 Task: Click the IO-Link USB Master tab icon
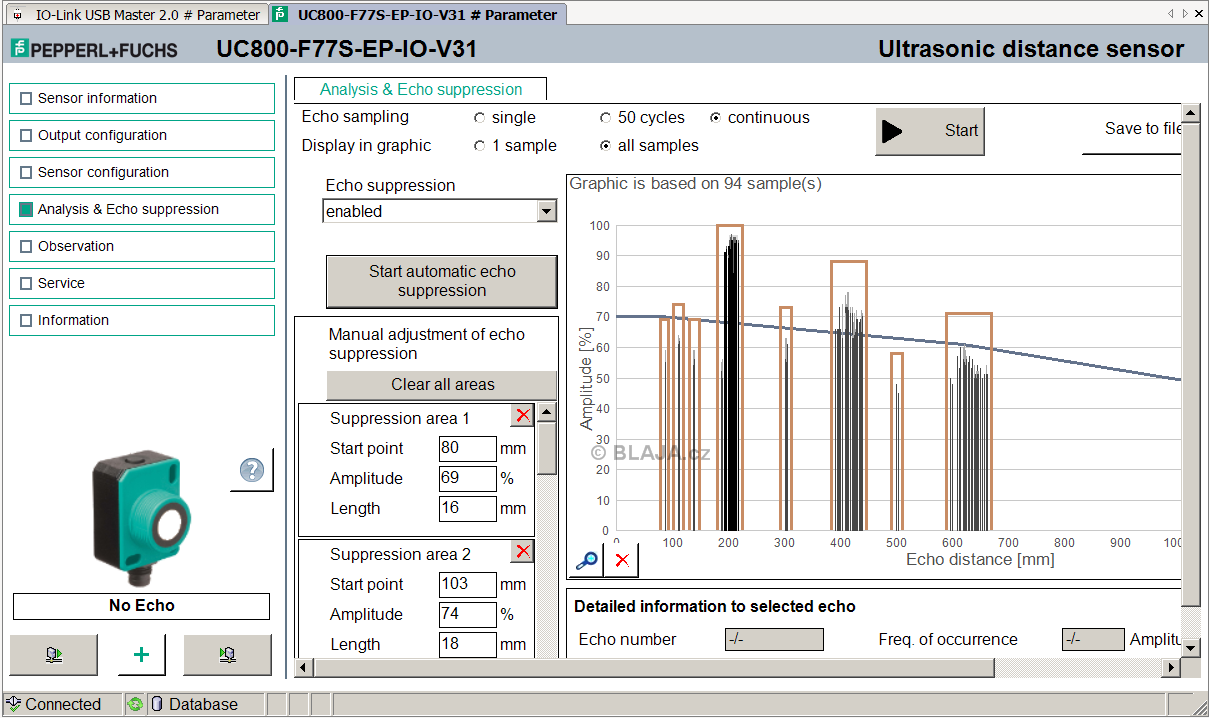click(17, 15)
